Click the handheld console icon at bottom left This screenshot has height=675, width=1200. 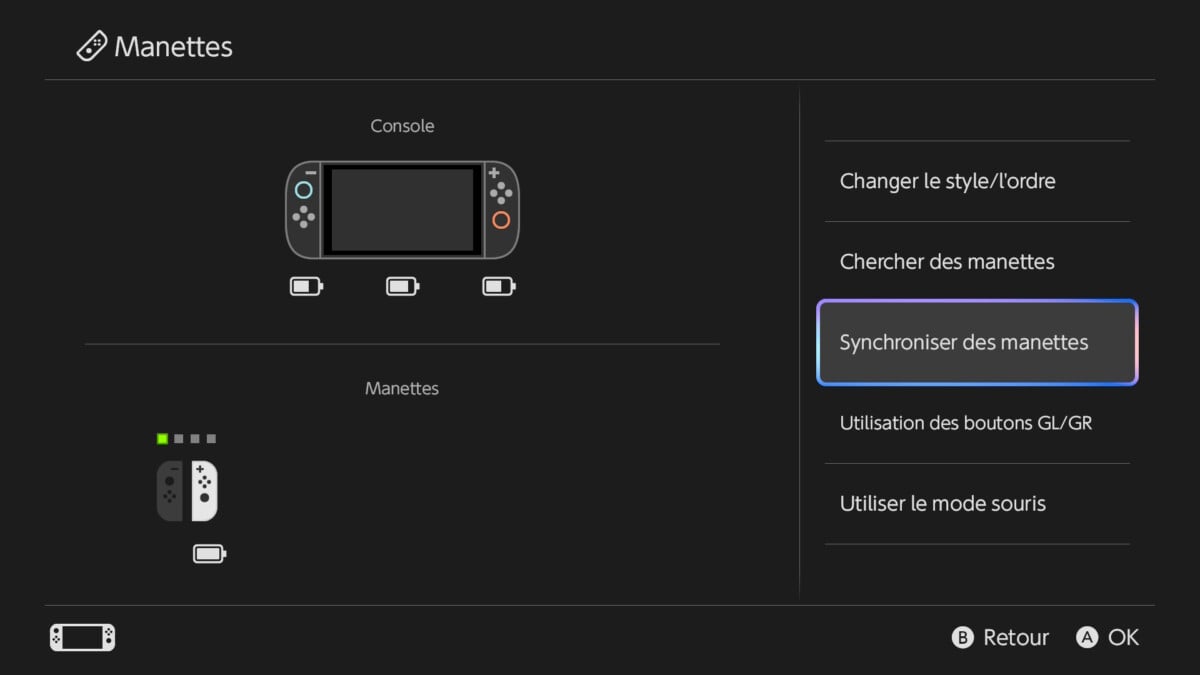pyautogui.click(x=82, y=637)
